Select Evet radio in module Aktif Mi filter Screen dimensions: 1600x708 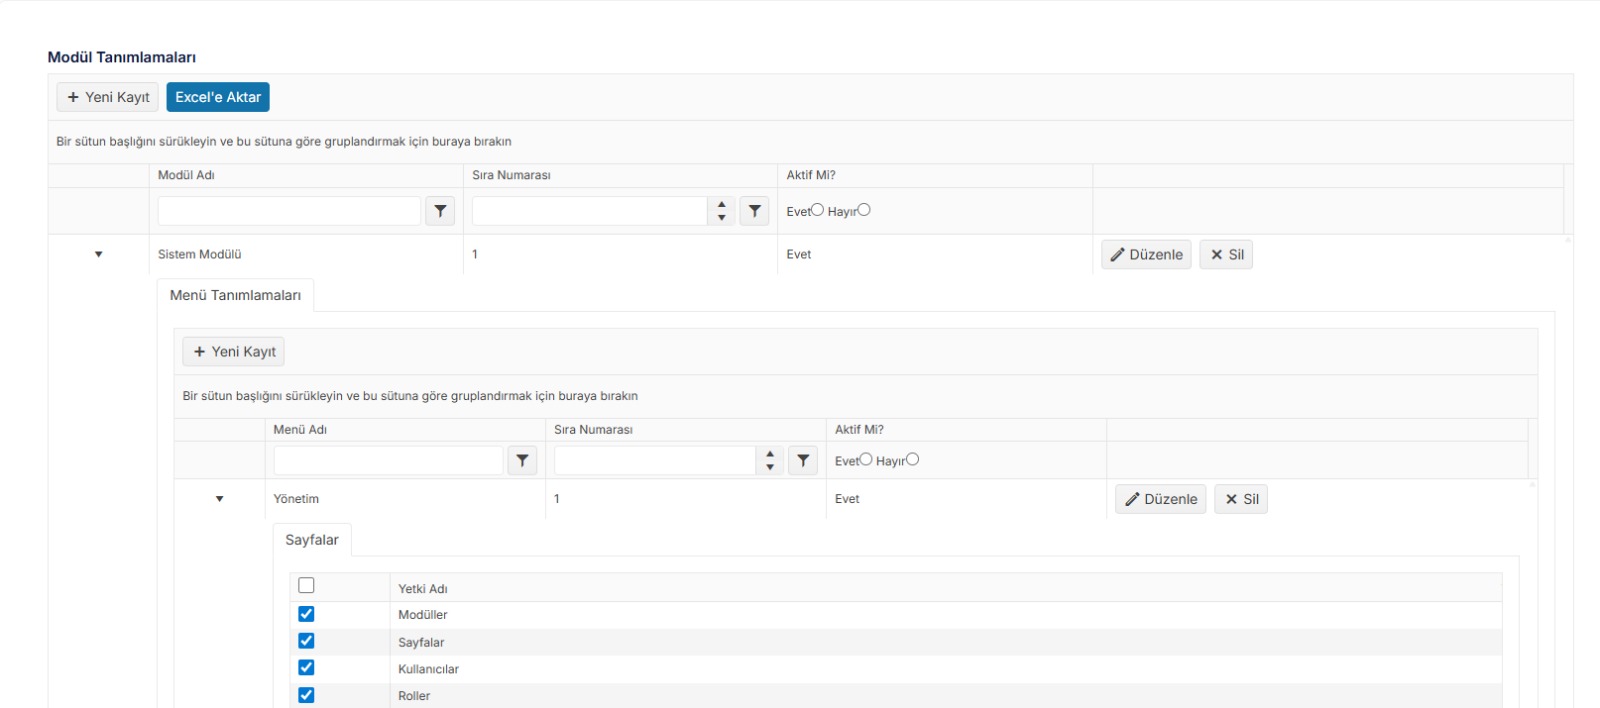pyautogui.click(x=818, y=210)
